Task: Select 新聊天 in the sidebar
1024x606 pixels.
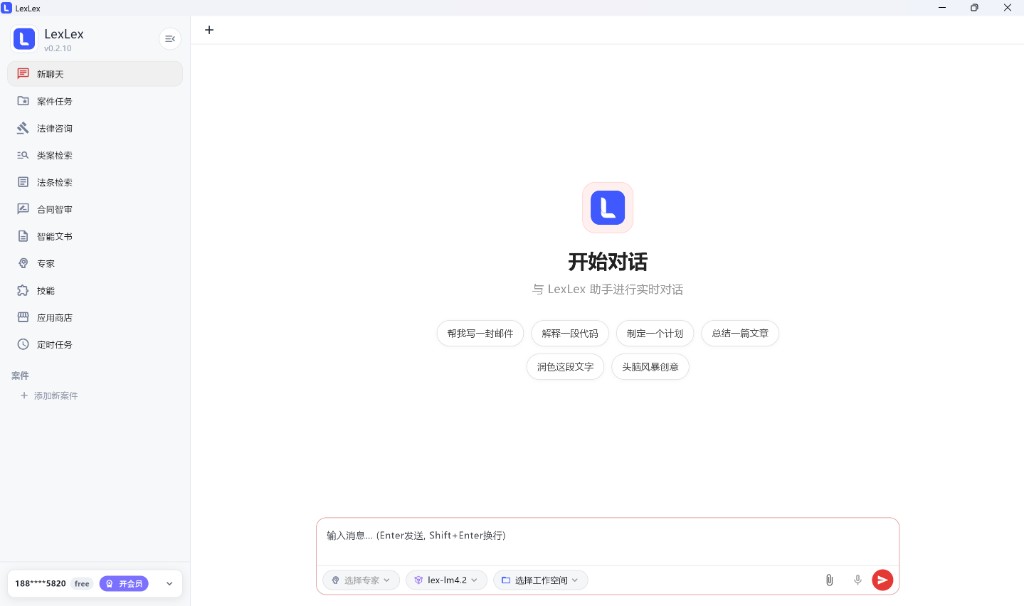Action: [x=95, y=74]
